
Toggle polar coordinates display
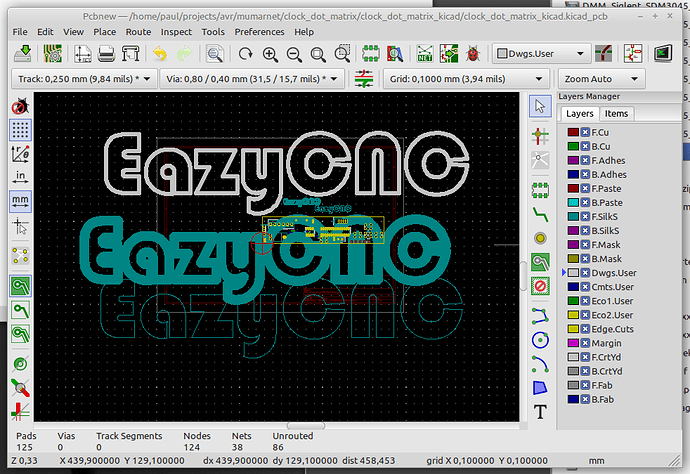coord(20,154)
